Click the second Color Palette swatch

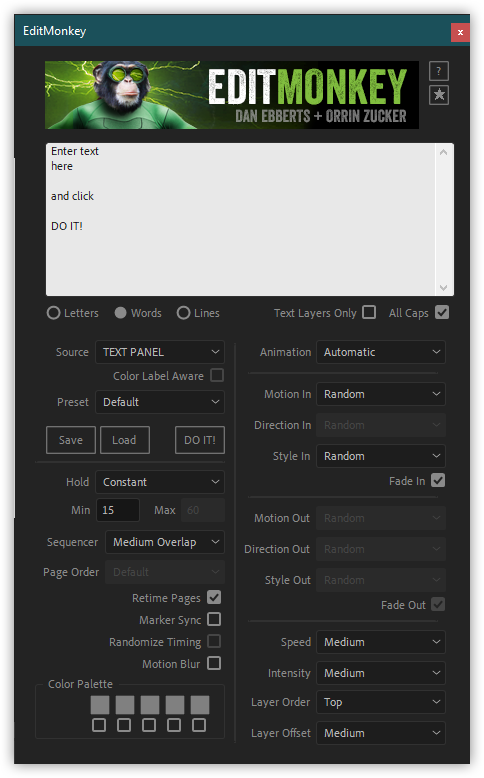point(125,705)
